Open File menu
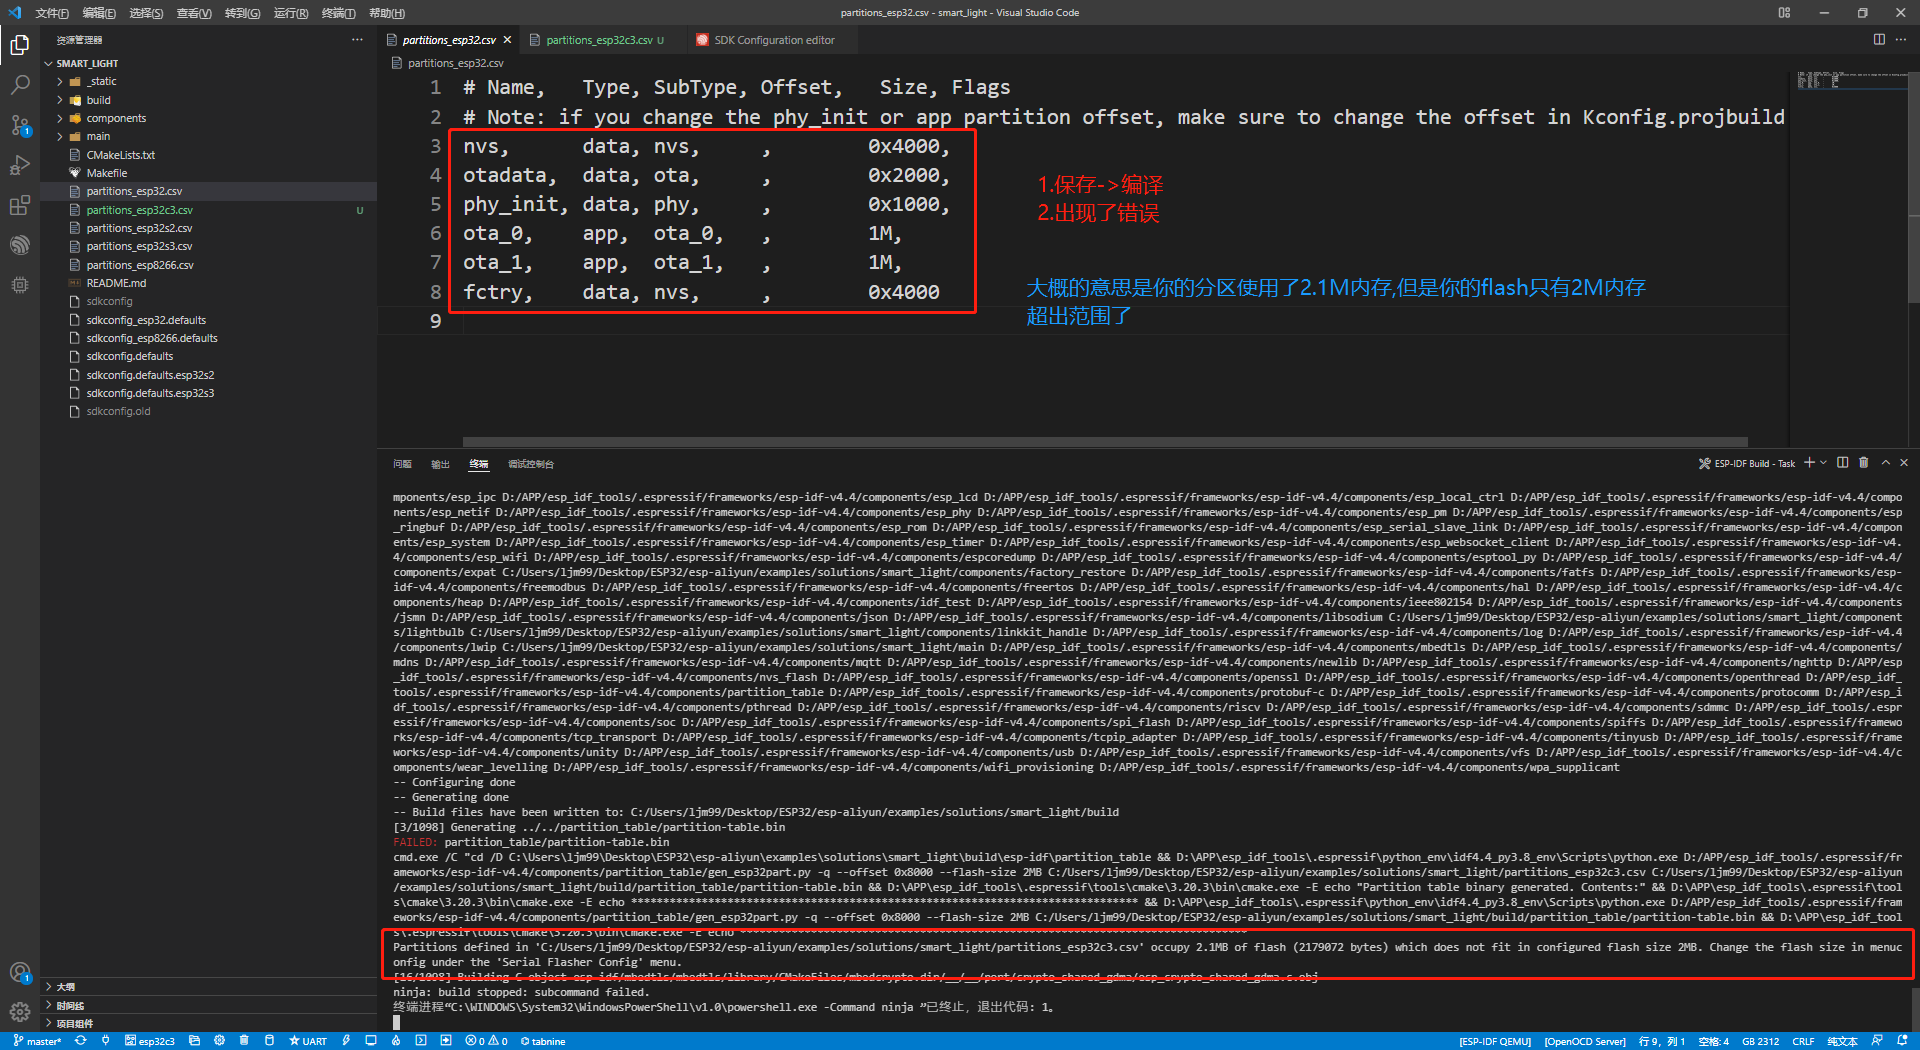Screen dimensions: 1920x1050 52,13
